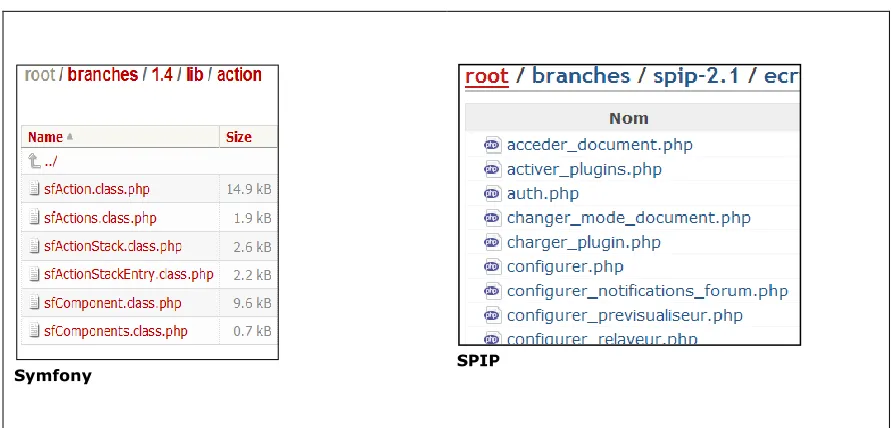Open sfActionStack.class.php file link

(113, 246)
